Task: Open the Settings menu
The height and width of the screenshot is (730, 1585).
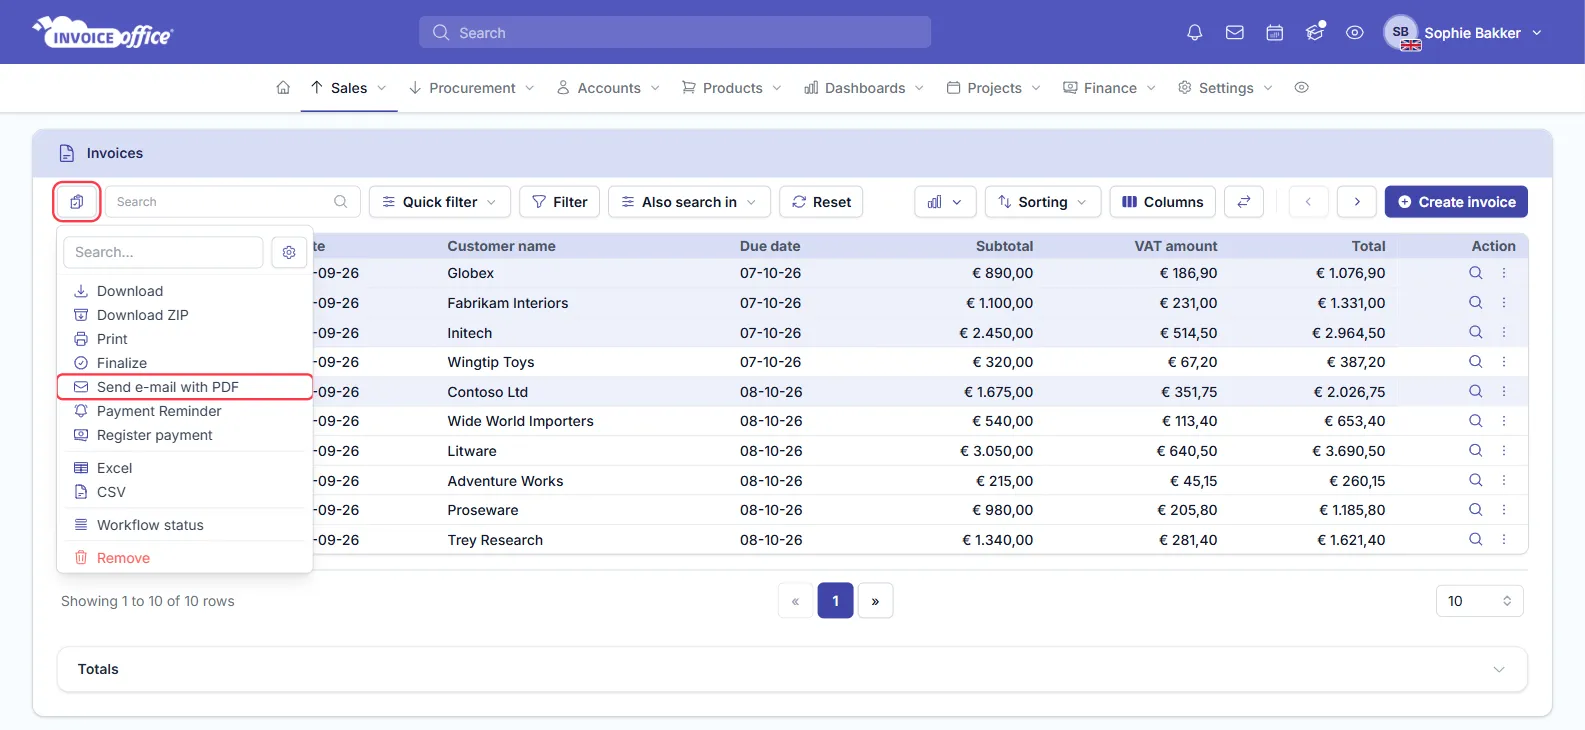Action: (1226, 88)
